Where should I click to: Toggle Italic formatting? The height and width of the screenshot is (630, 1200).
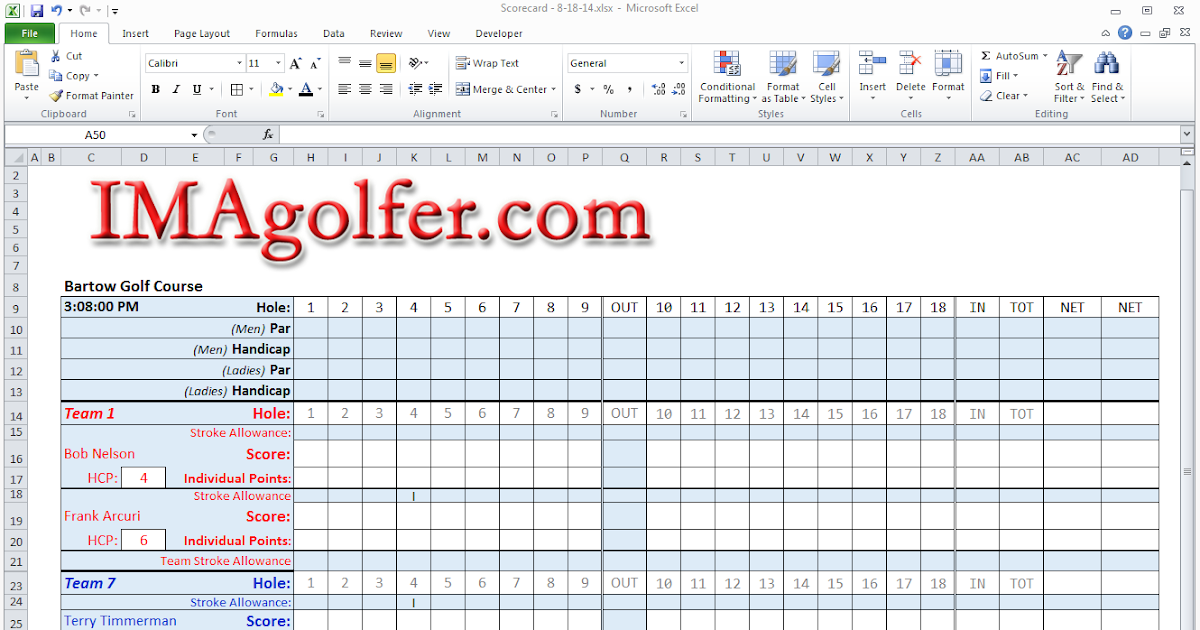[x=176, y=89]
